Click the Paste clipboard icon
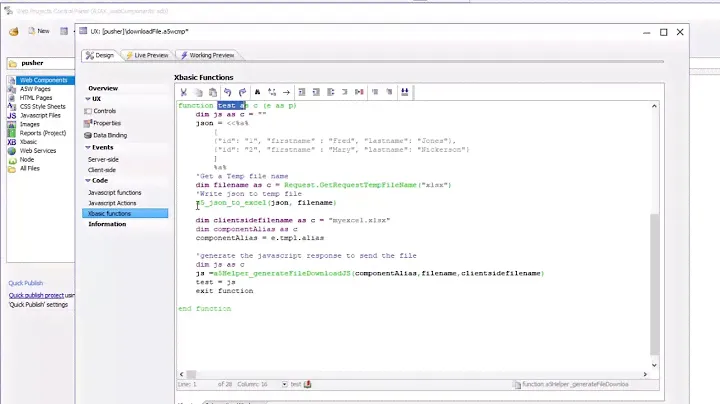The width and height of the screenshot is (720, 404). [x=213, y=91]
